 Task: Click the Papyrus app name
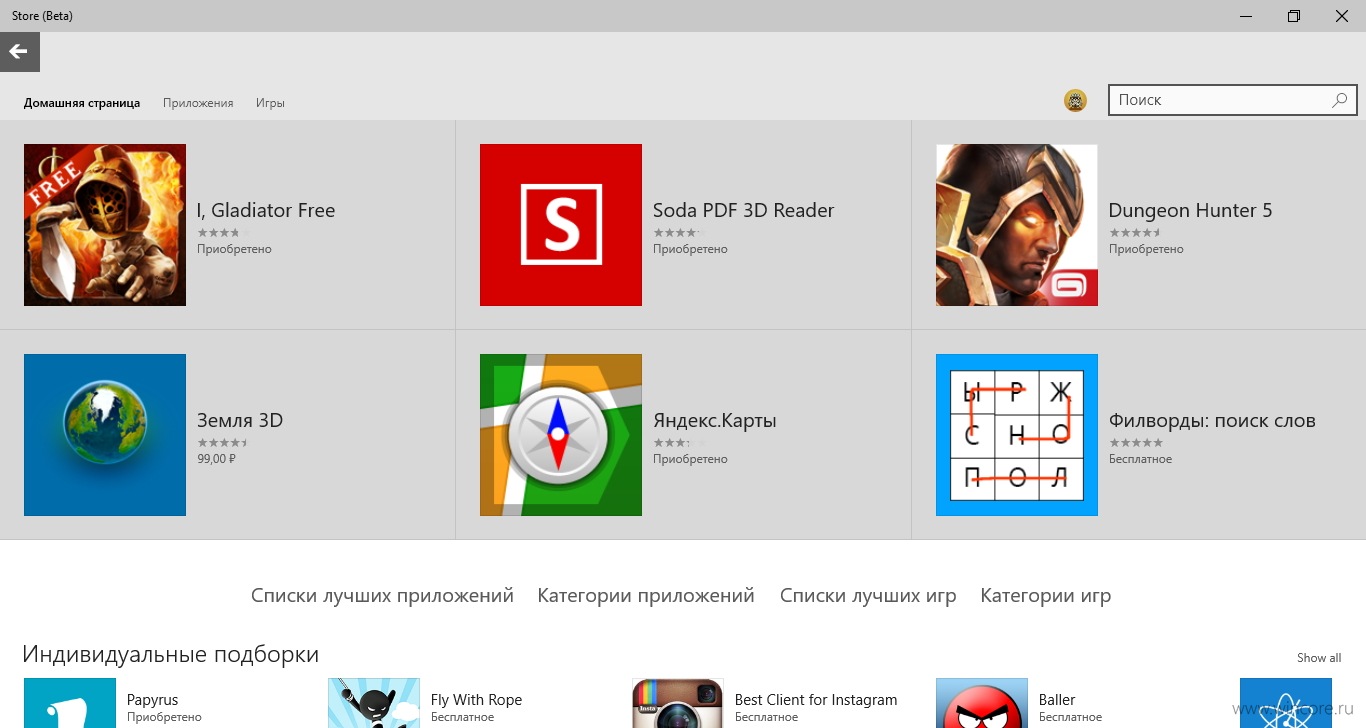click(152, 700)
